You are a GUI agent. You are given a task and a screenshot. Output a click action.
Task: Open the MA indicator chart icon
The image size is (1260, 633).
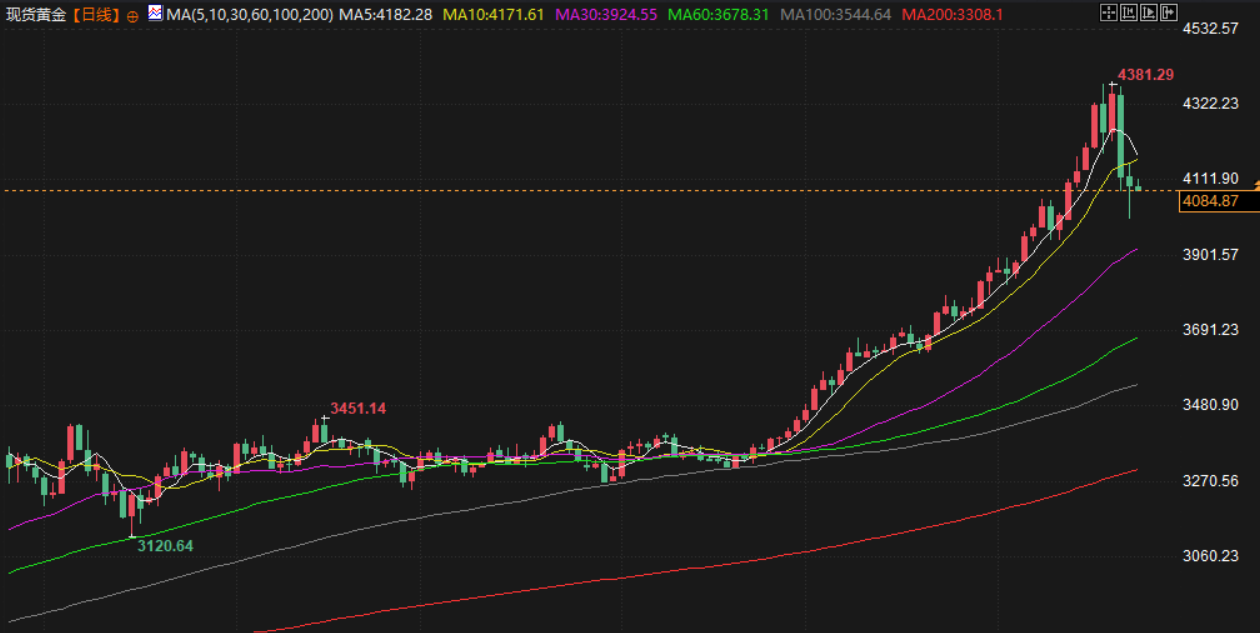click(x=155, y=13)
